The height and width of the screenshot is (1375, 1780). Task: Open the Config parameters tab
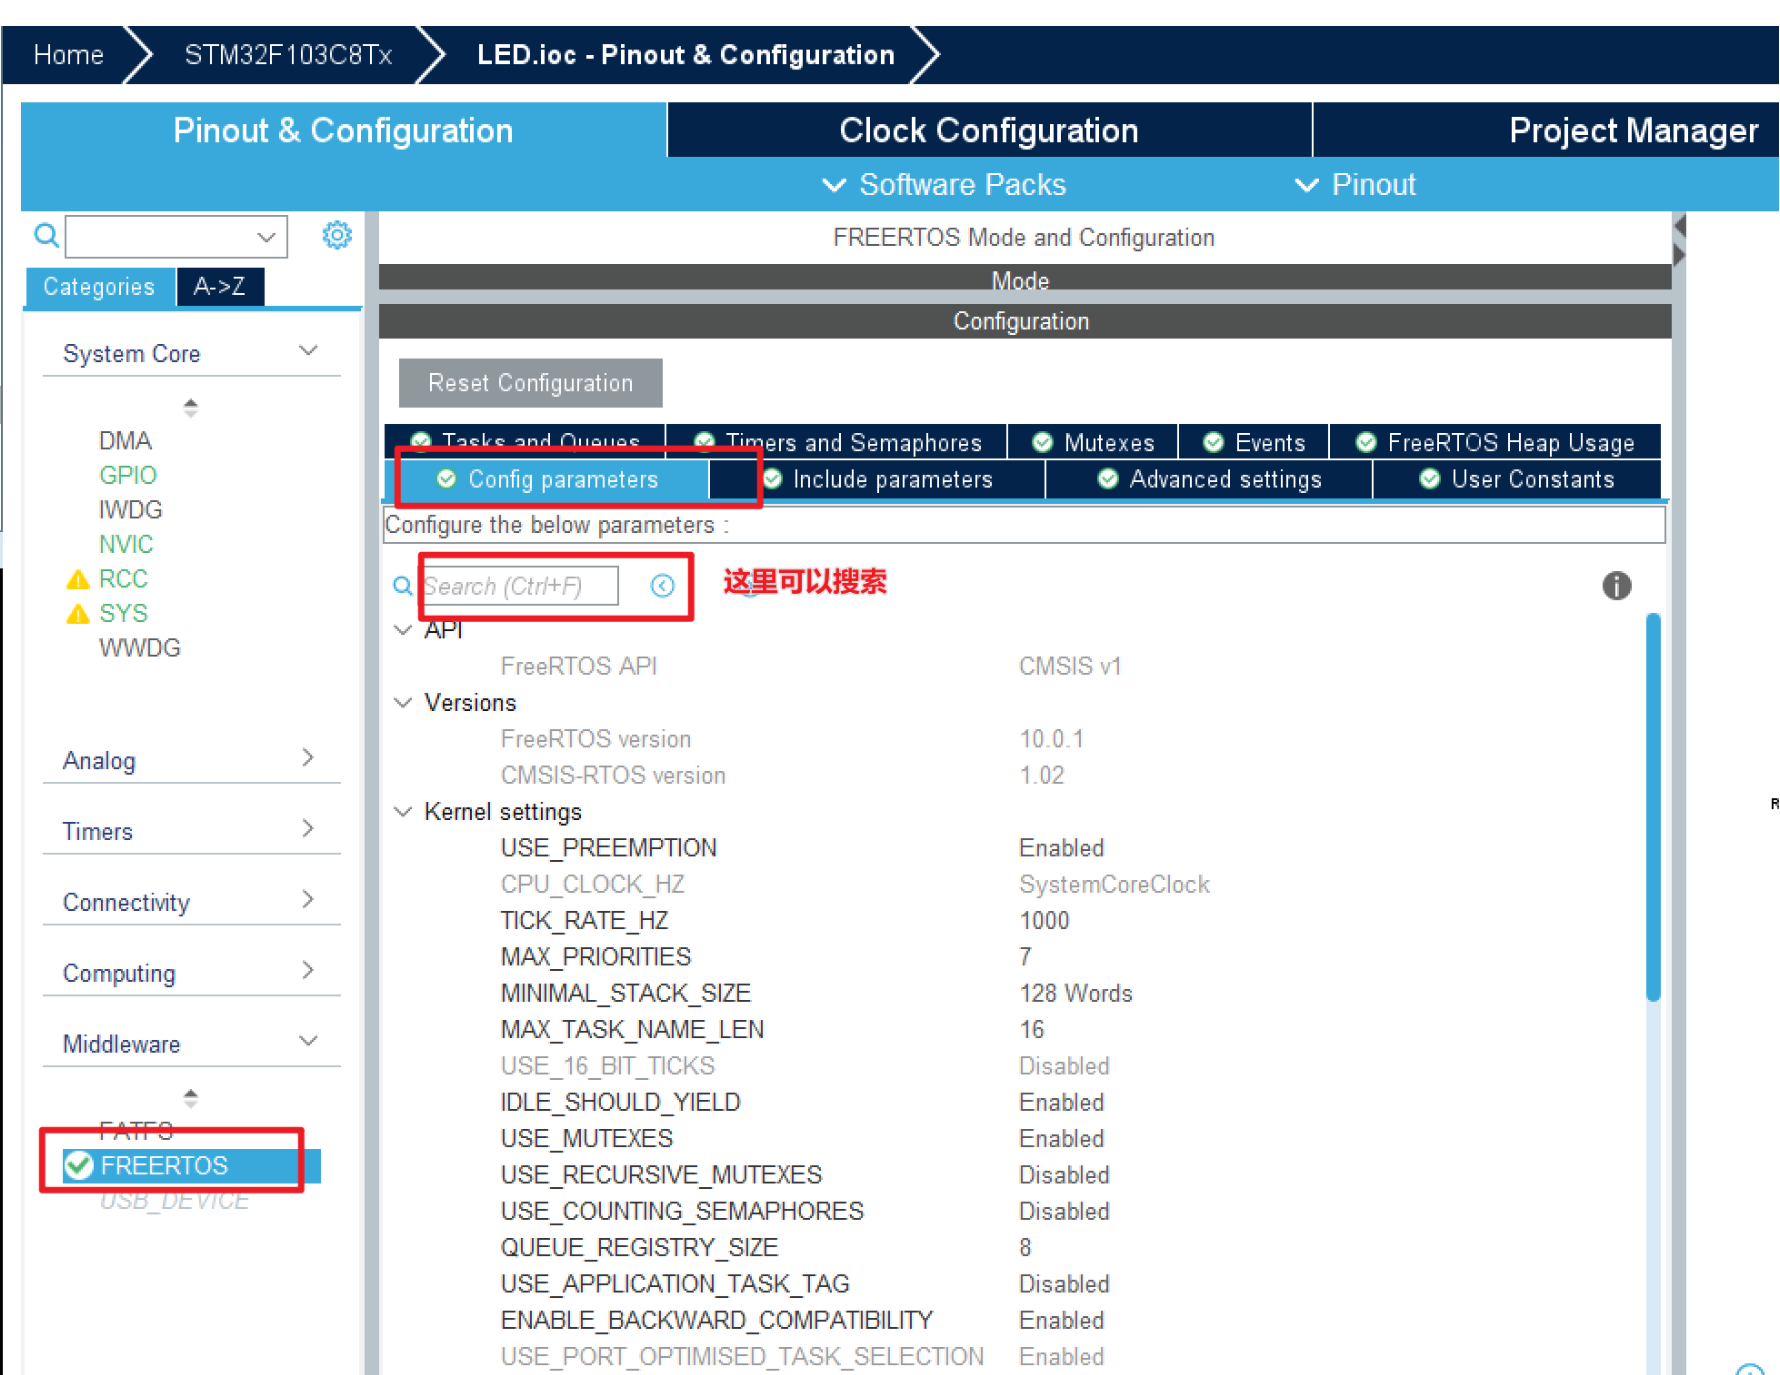547,480
